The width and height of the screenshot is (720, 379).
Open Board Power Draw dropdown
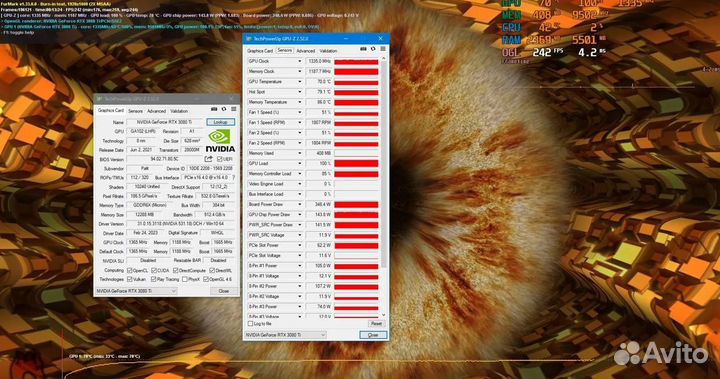coord(300,204)
